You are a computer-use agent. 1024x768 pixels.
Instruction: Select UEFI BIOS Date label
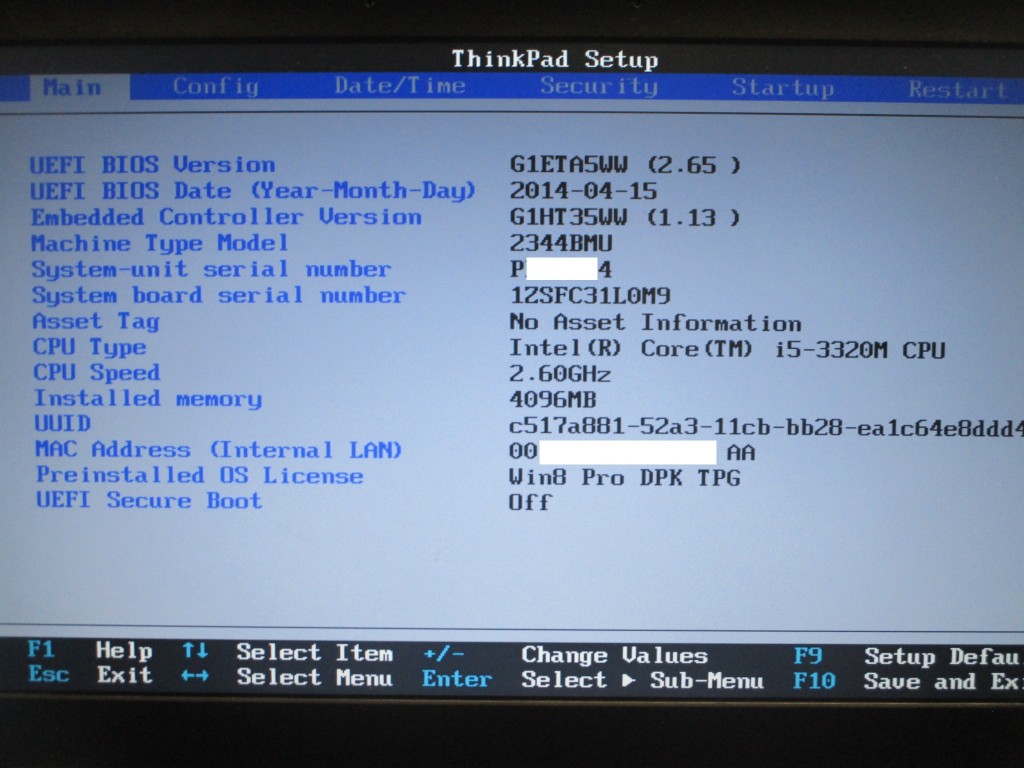(x=253, y=191)
